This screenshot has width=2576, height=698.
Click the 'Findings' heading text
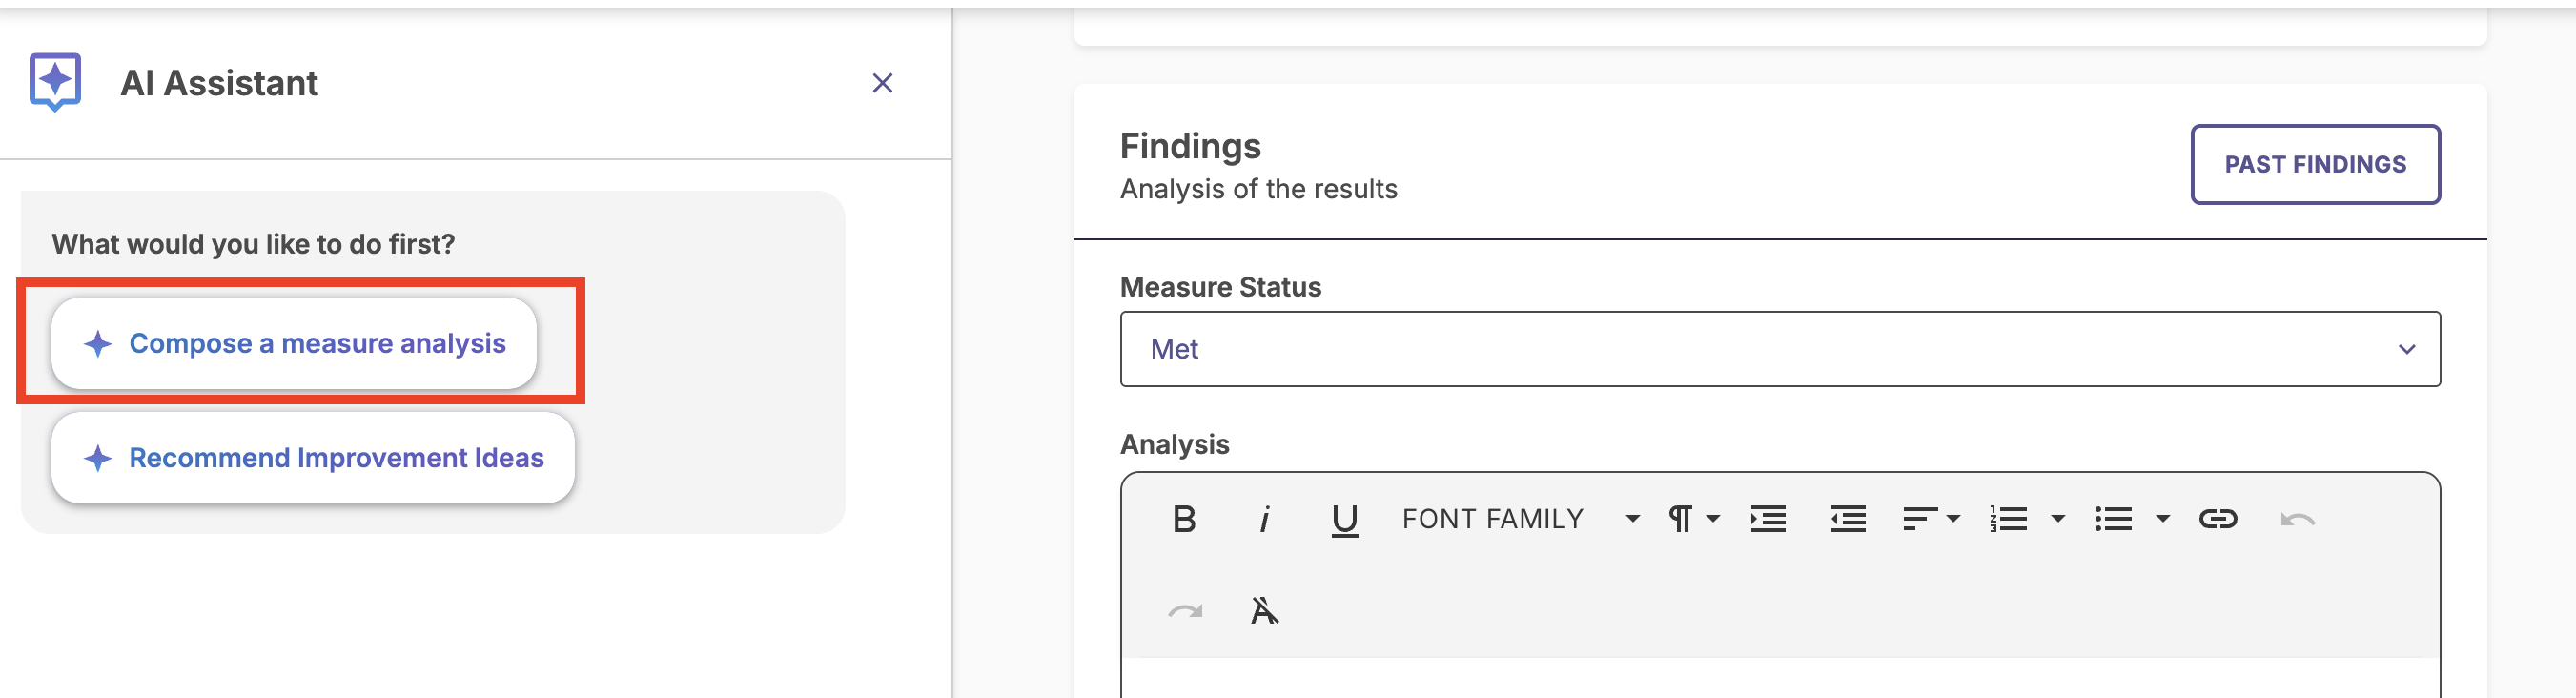click(1190, 146)
